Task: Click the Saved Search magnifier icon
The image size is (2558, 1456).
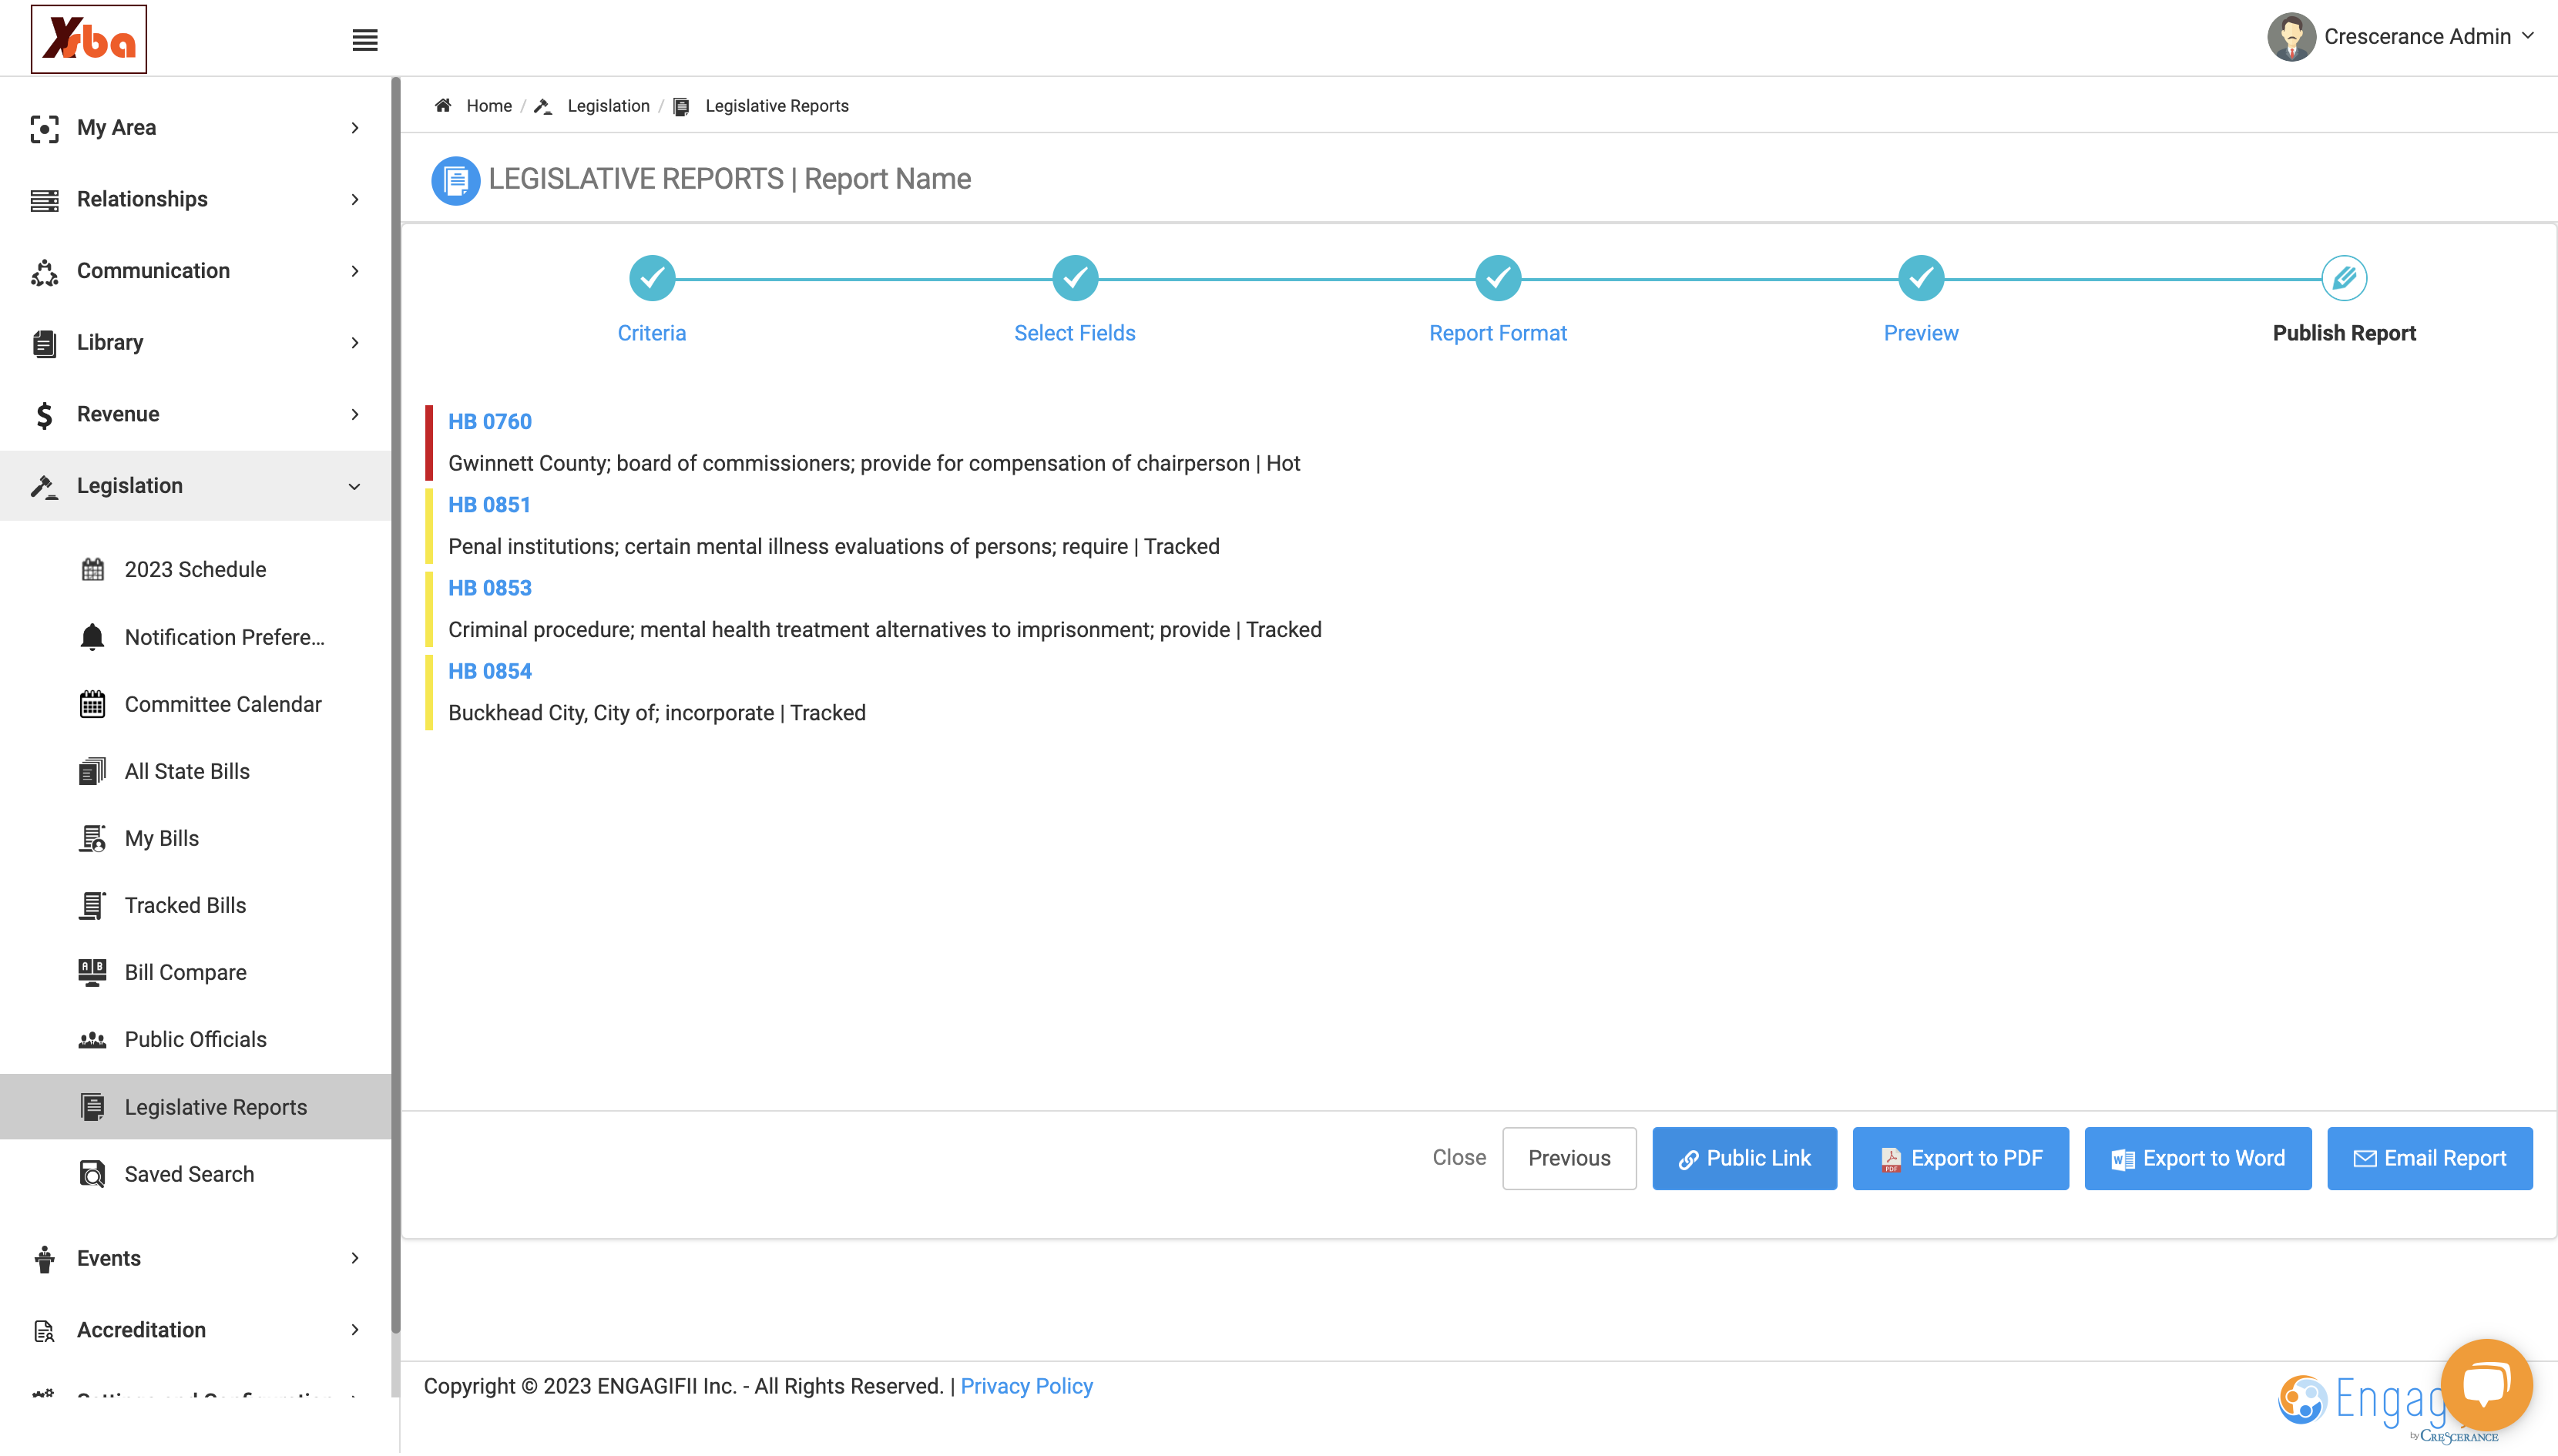Action: (92, 1174)
